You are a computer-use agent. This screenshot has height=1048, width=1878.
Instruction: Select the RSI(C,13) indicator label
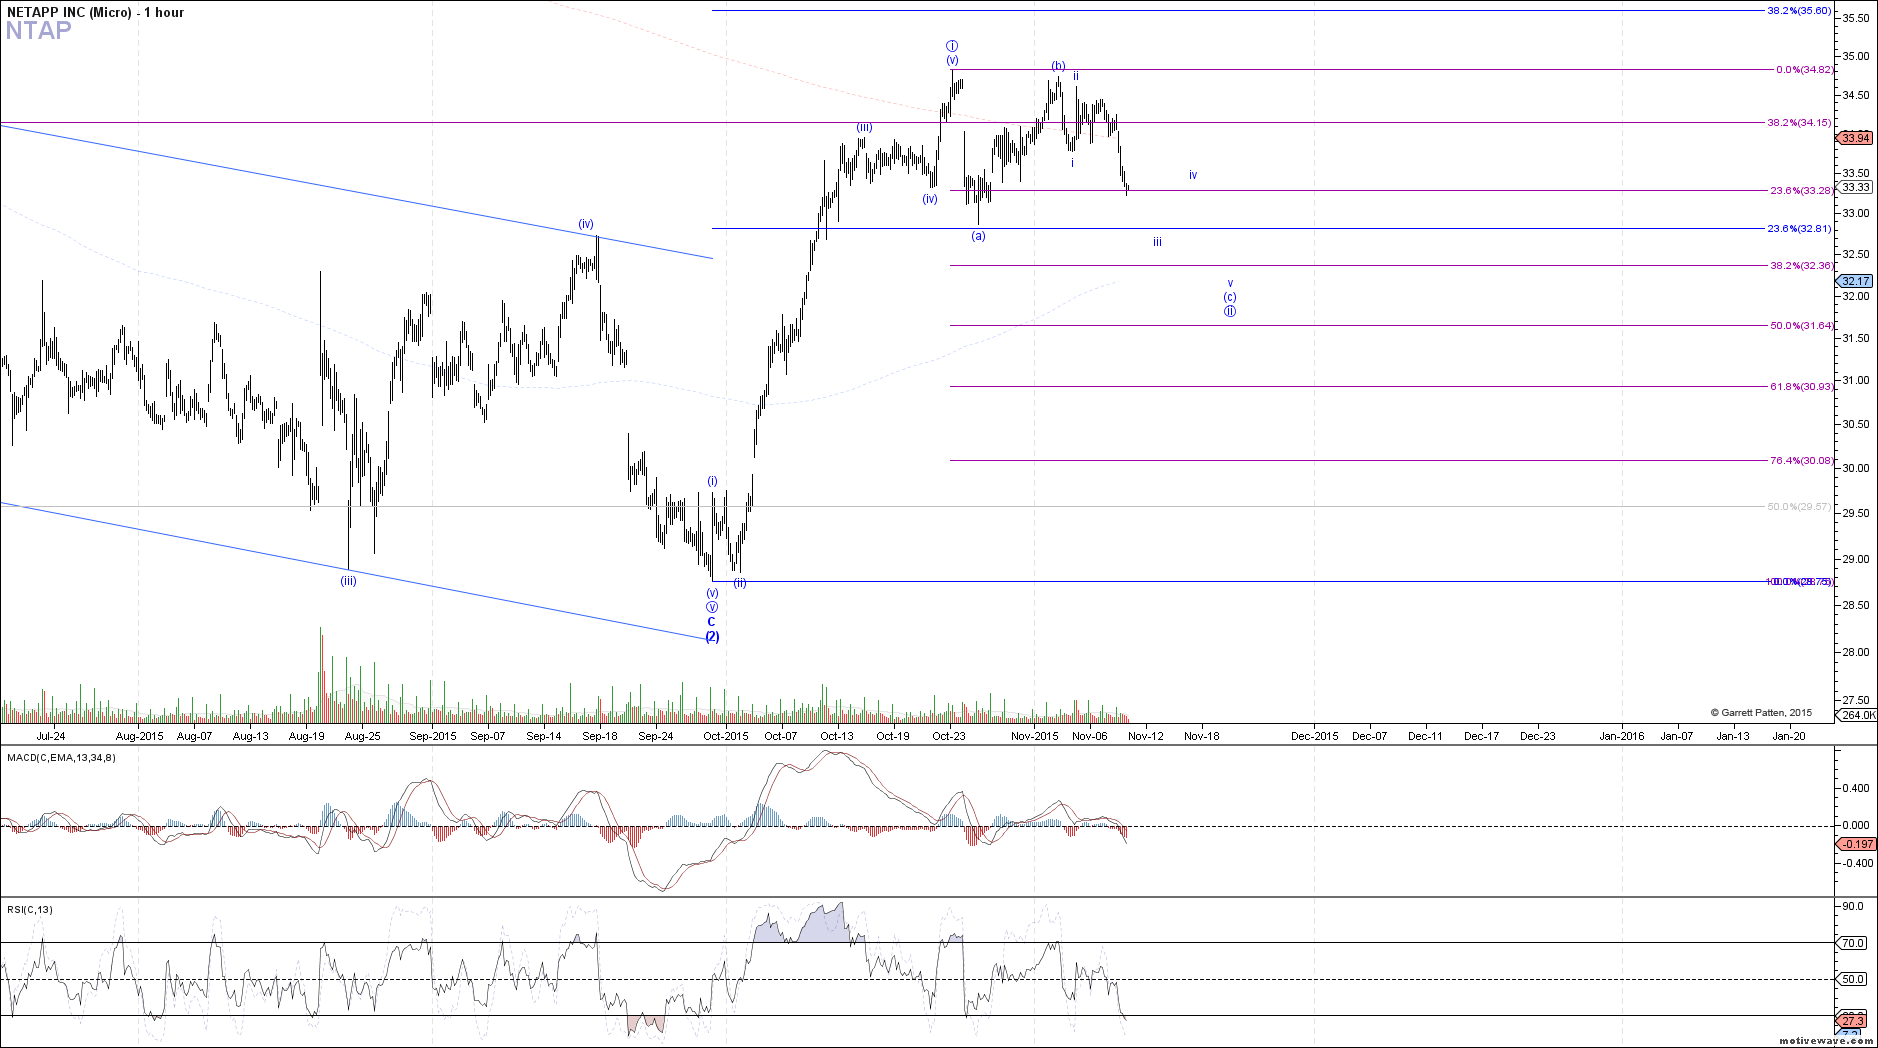coord(30,909)
